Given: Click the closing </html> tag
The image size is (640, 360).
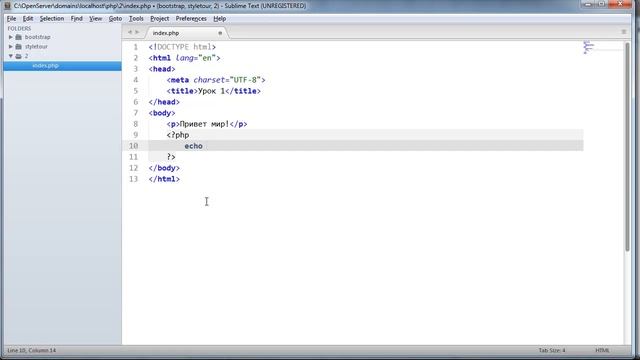Looking at the screenshot, I should tap(164, 179).
